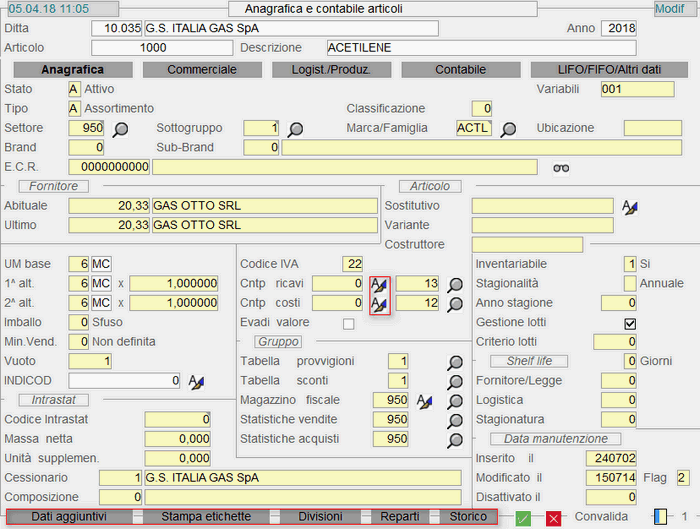
Task: Click the Cntp ricavi edit icon
Action: tap(380, 284)
